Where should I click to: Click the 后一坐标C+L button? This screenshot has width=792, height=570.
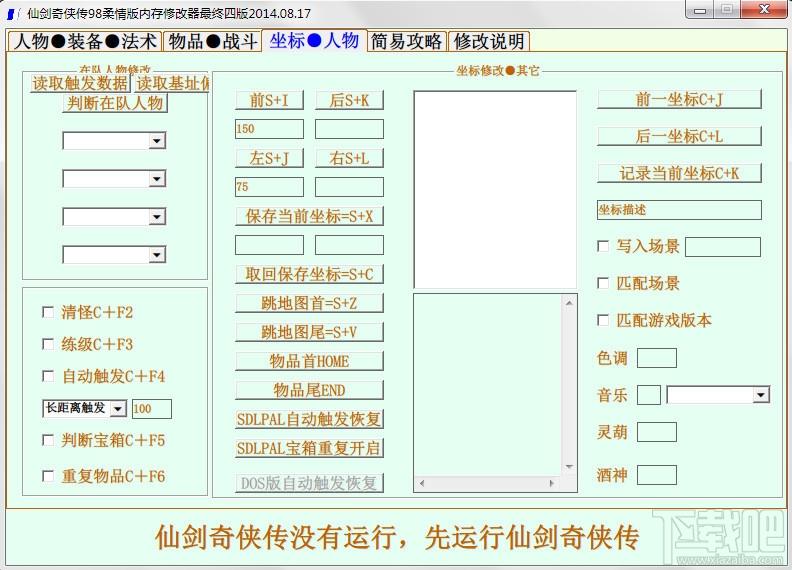[679, 136]
